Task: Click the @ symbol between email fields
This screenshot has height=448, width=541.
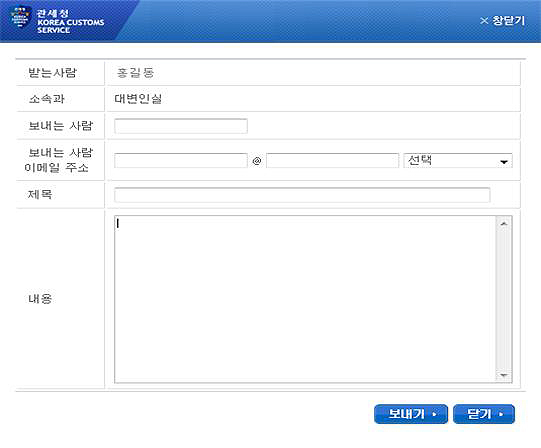Action: point(257,161)
